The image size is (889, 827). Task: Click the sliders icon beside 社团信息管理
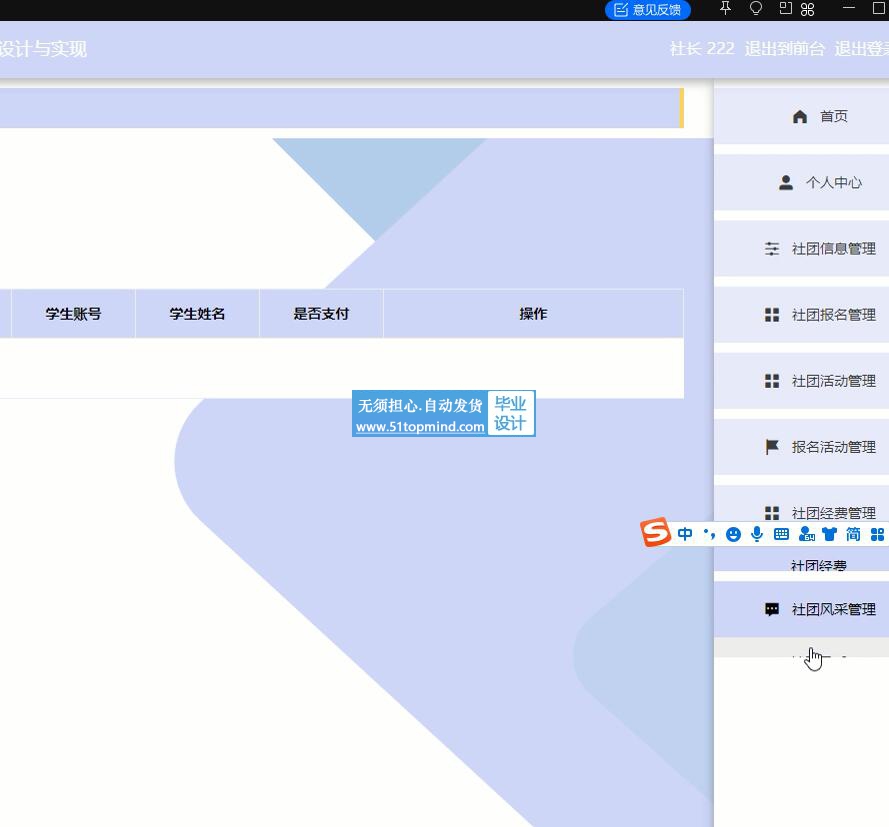772,249
